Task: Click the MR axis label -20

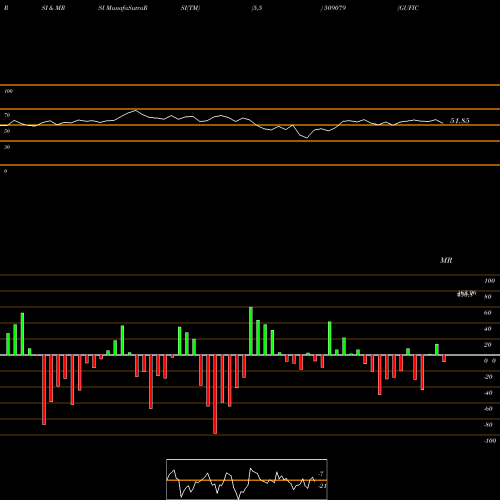Action: tap(488, 377)
